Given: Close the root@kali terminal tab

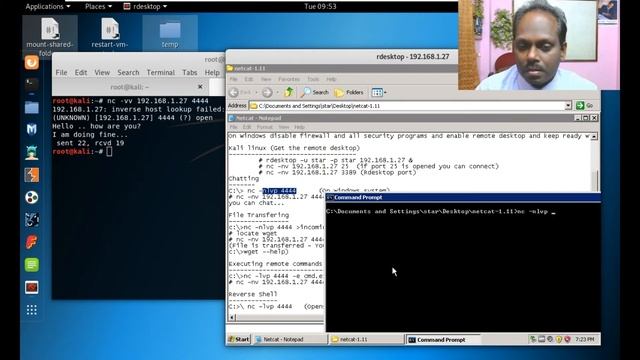Looking at the screenshot, I should pos(200,87).
